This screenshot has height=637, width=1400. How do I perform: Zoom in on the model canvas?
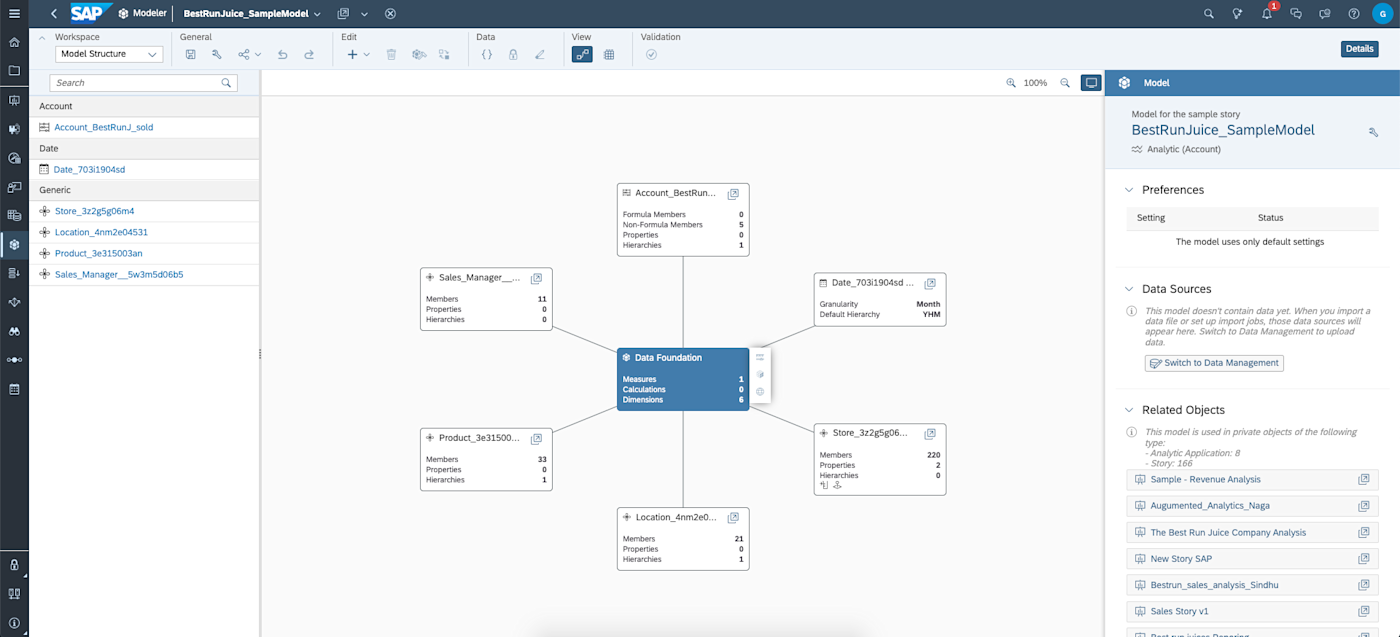tap(1011, 83)
